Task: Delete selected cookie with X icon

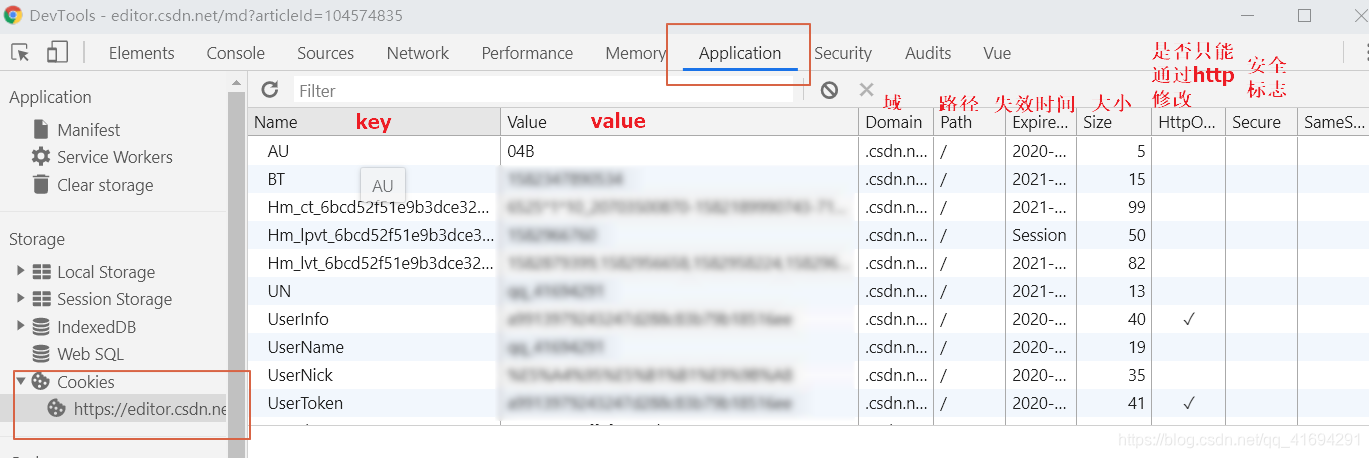Action: [x=866, y=90]
